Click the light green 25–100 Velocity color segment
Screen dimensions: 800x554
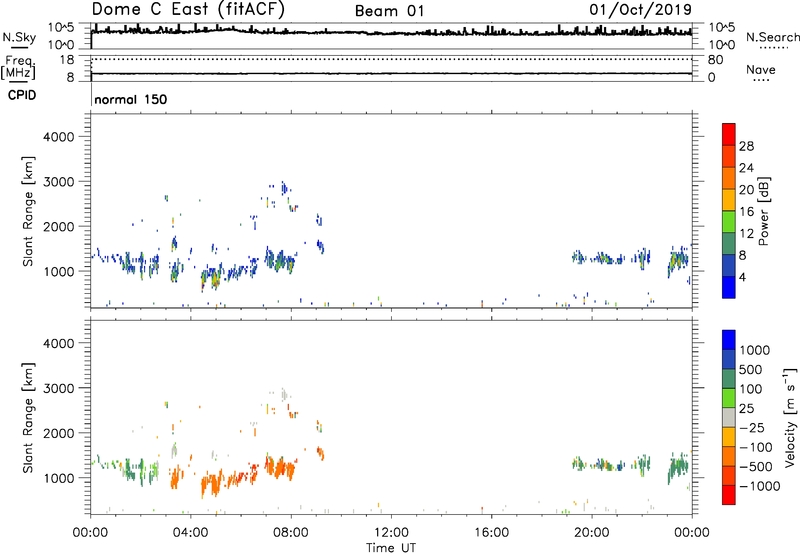(729, 398)
